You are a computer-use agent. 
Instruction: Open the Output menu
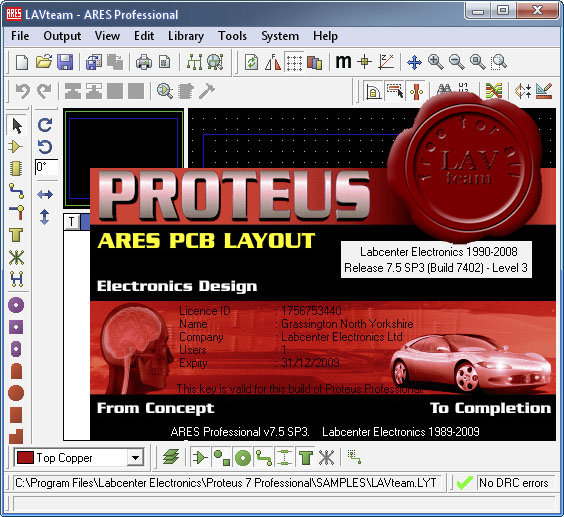[62, 36]
